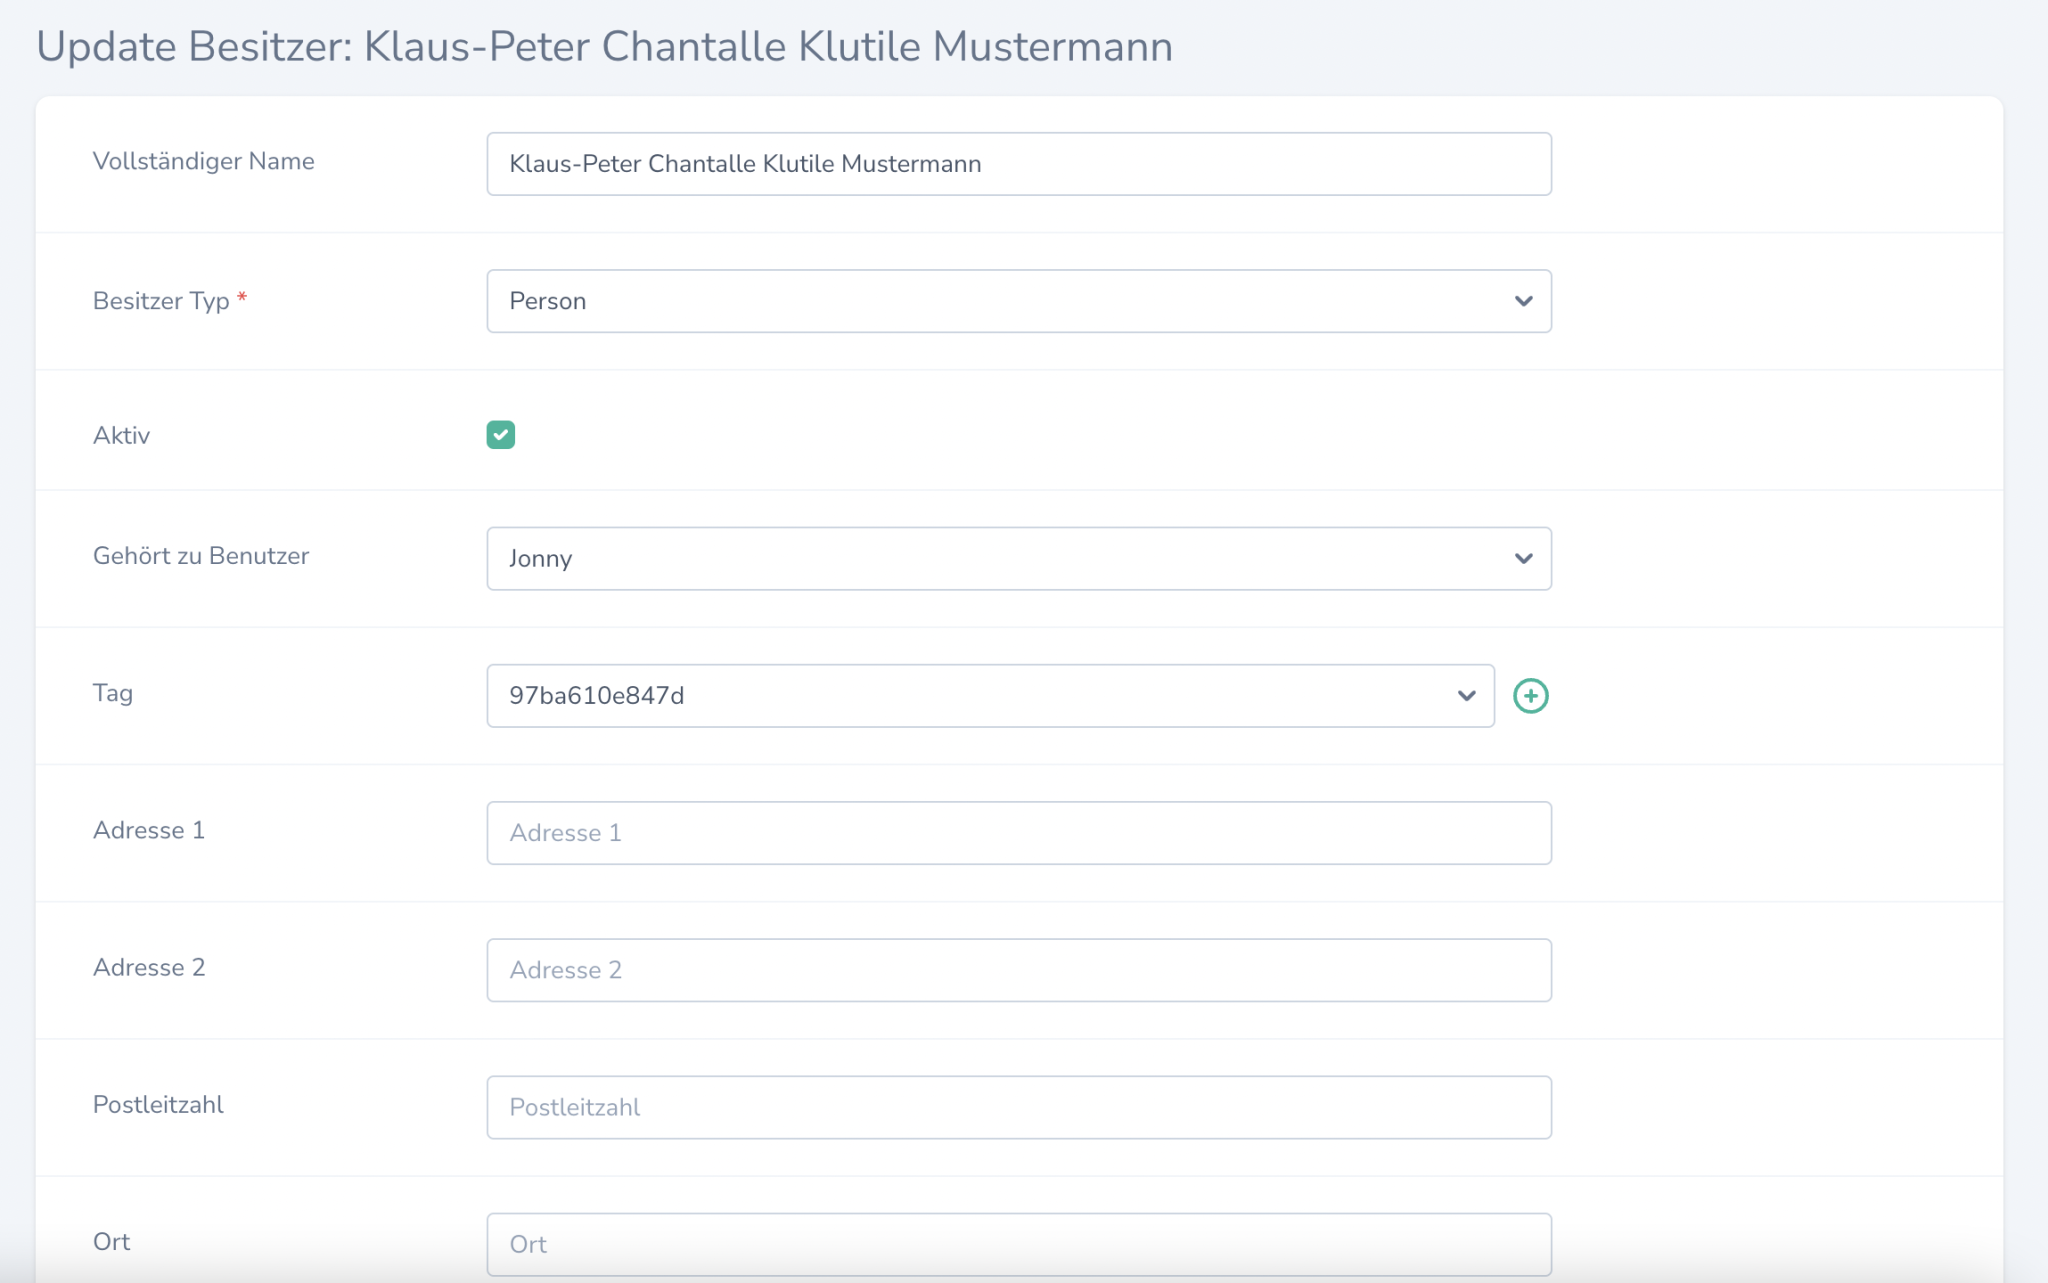Image resolution: width=2048 pixels, height=1283 pixels.
Task: Click the Gehört zu Benutzer label
Action: [x=201, y=556]
